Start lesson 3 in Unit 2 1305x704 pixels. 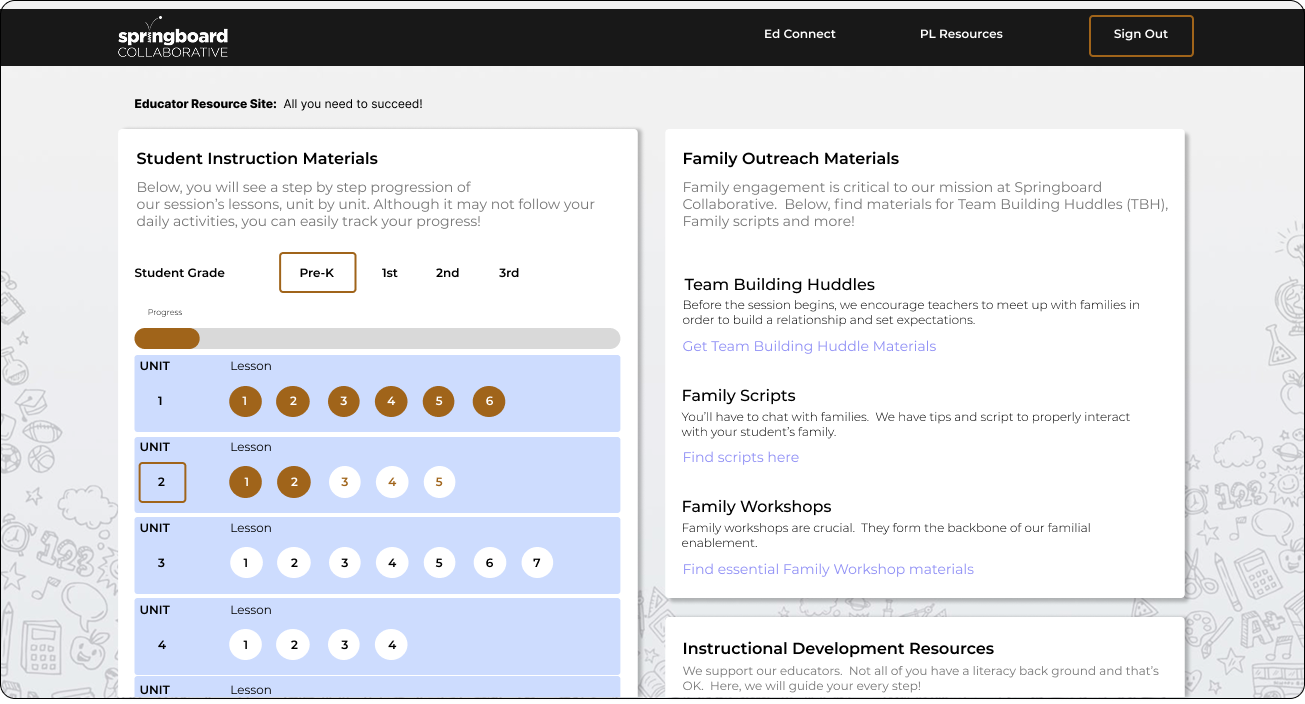(344, 482)
